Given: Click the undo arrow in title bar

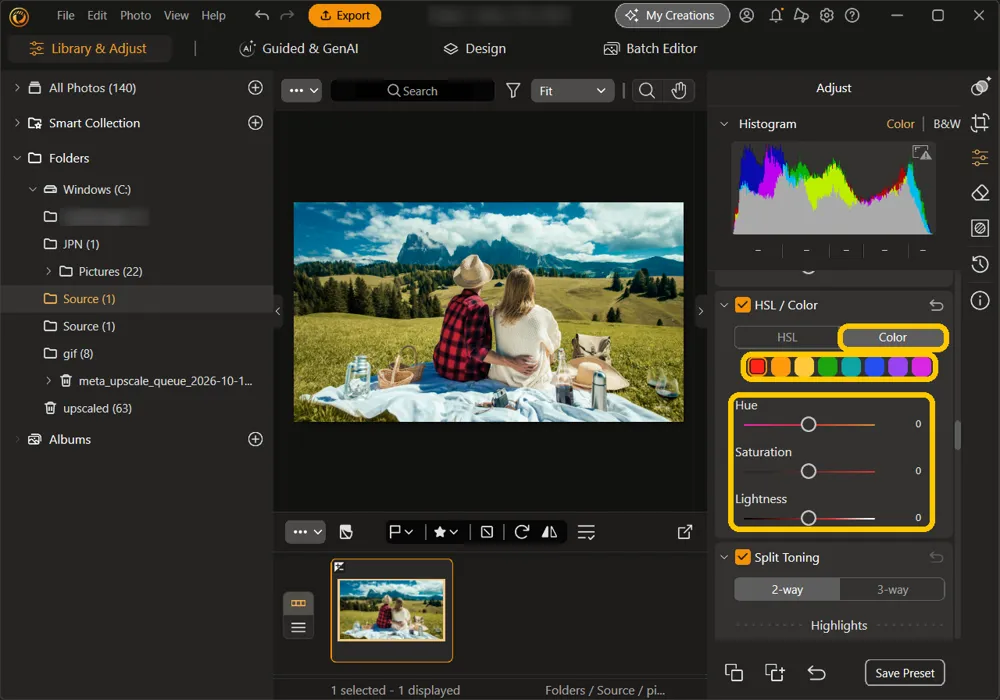Looking at the screenshot, I should [261, 15].
